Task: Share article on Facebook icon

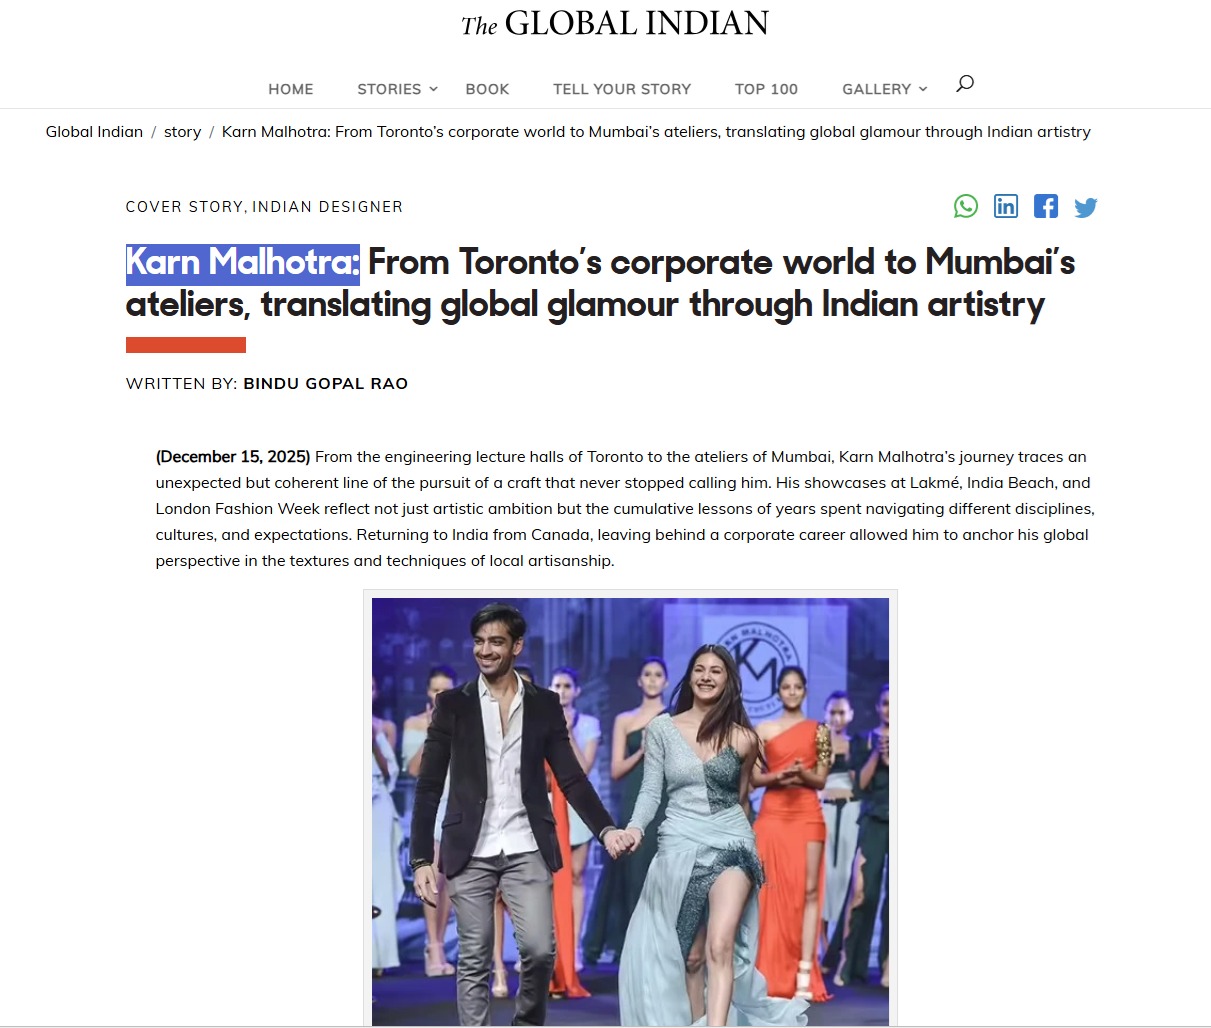Action: coord(1046,206)
